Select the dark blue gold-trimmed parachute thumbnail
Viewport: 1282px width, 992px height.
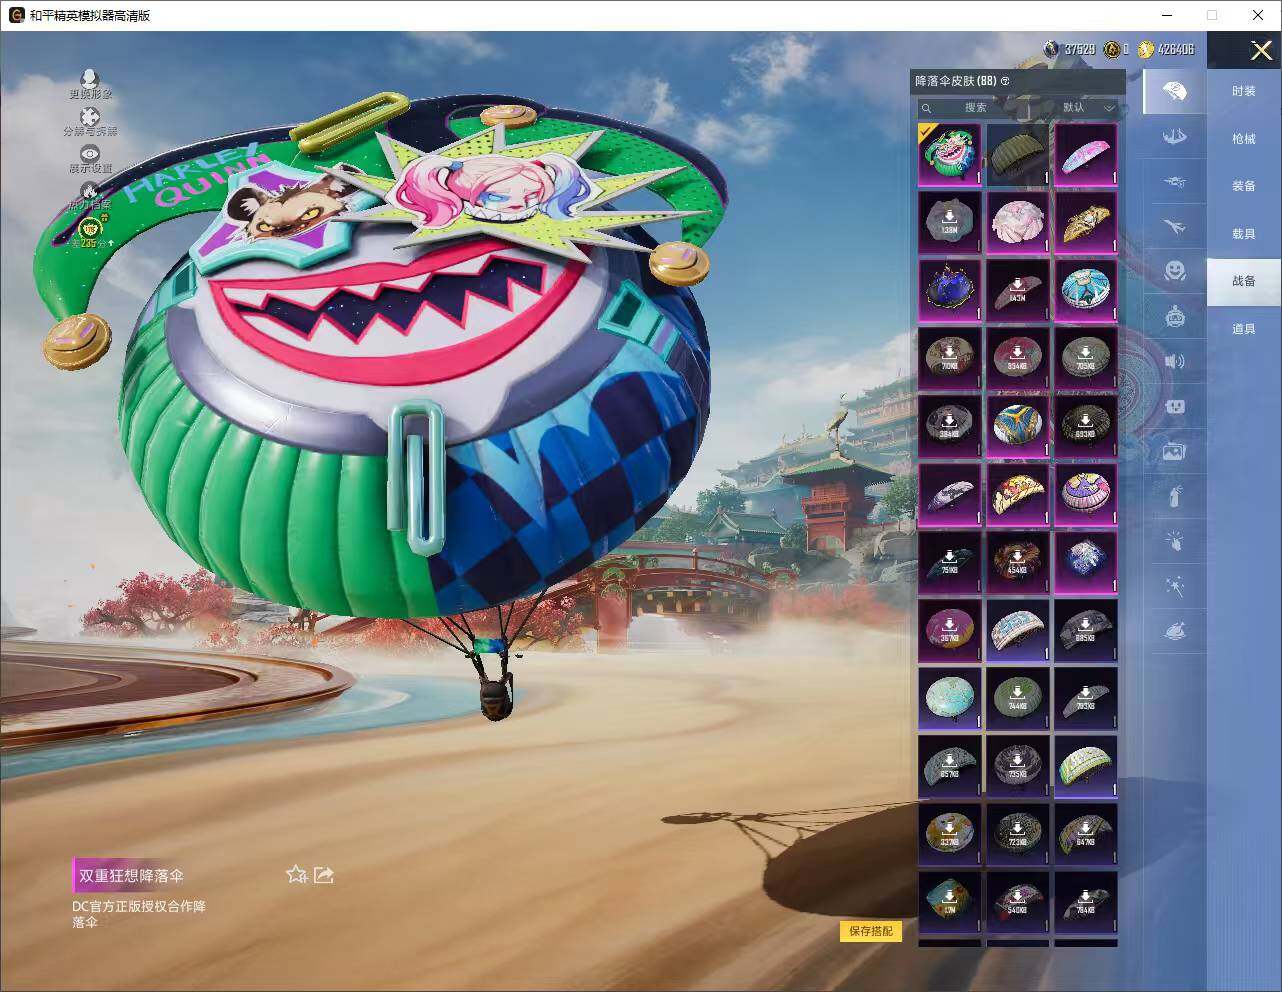click(949, 290)
